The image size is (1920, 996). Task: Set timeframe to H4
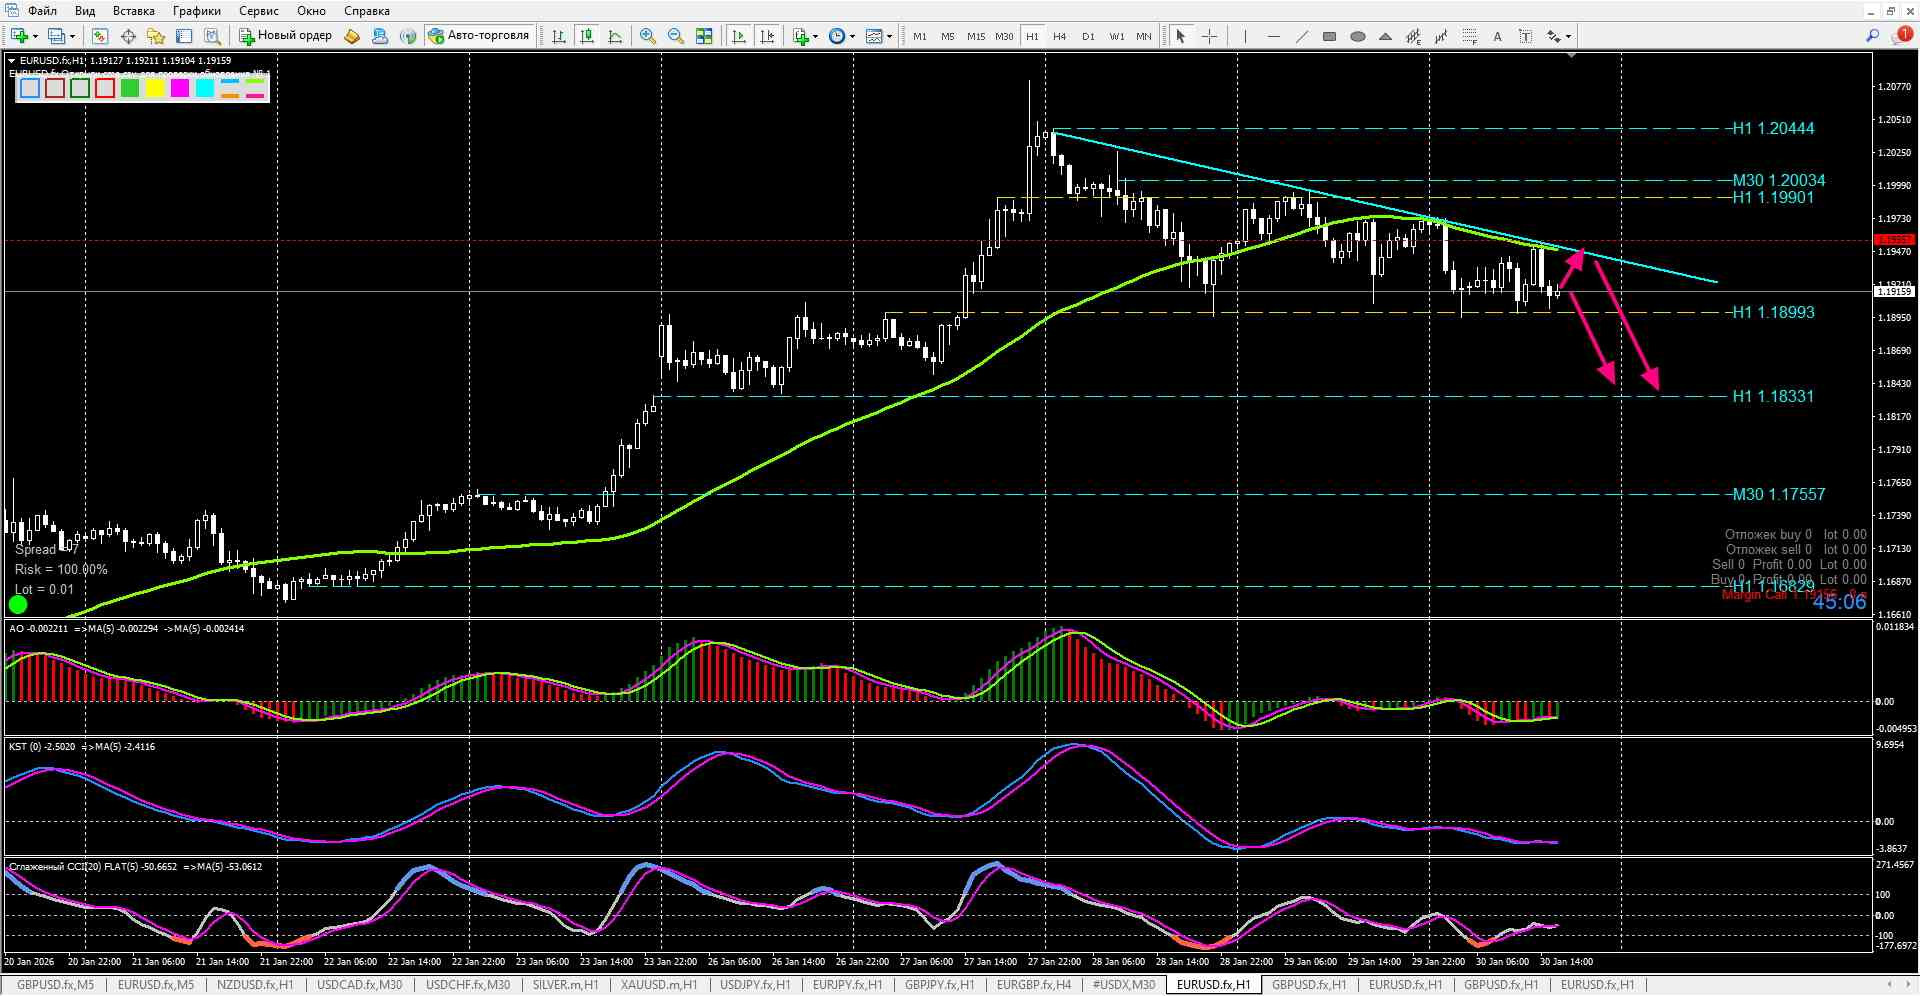tap(1060, 36)
